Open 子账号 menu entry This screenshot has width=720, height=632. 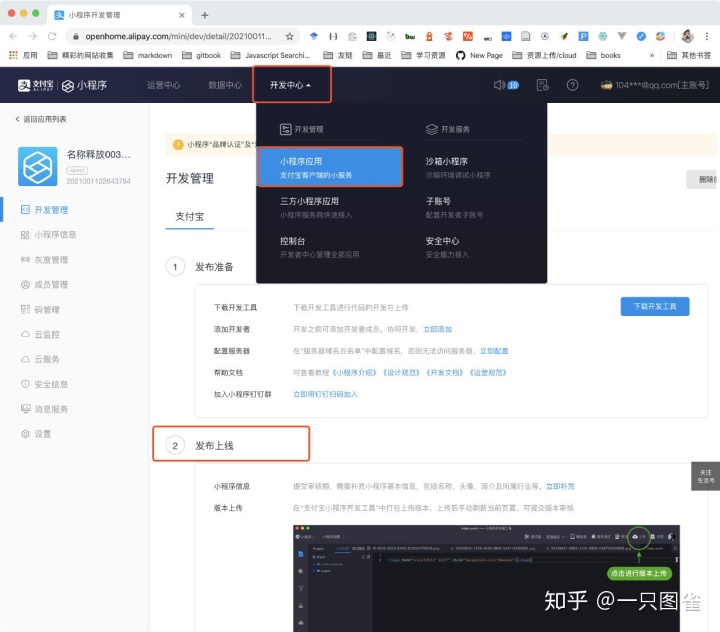click(454, 207)
